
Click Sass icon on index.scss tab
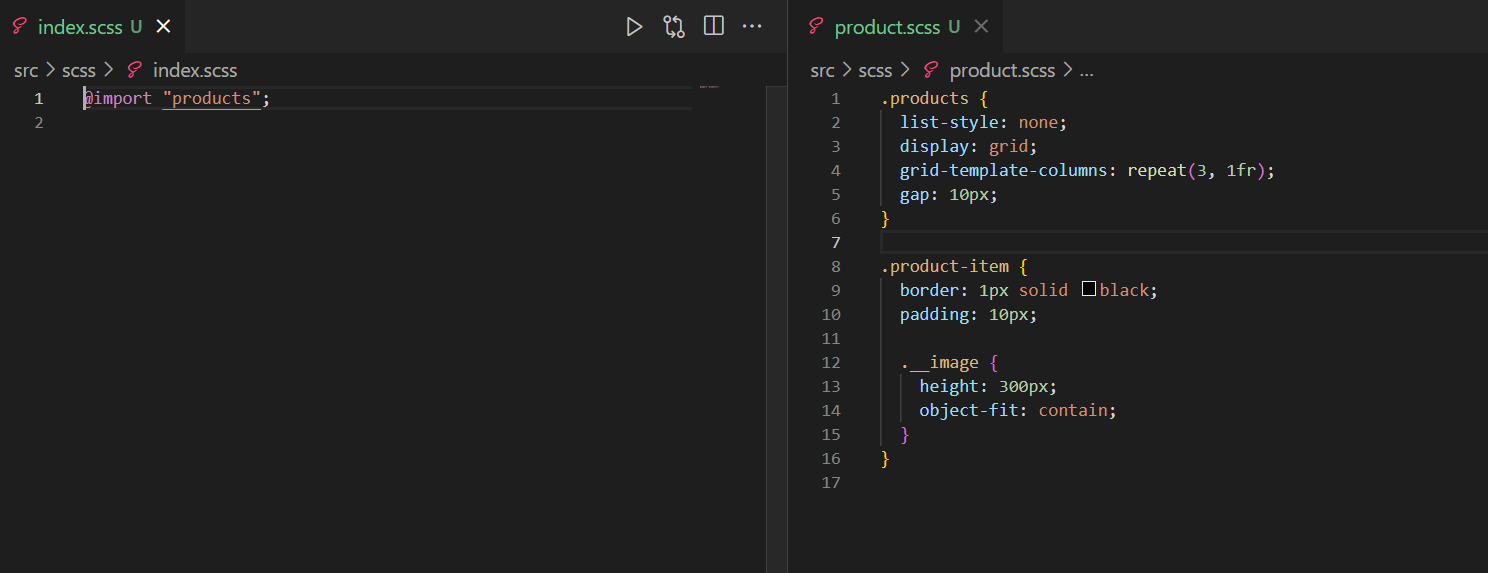coord(20,27)
